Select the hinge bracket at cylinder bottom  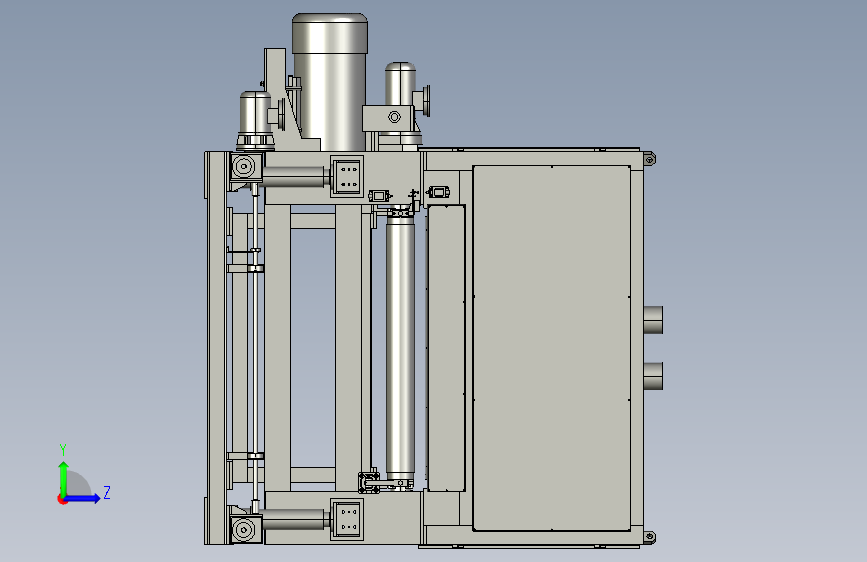pos(369,482)
